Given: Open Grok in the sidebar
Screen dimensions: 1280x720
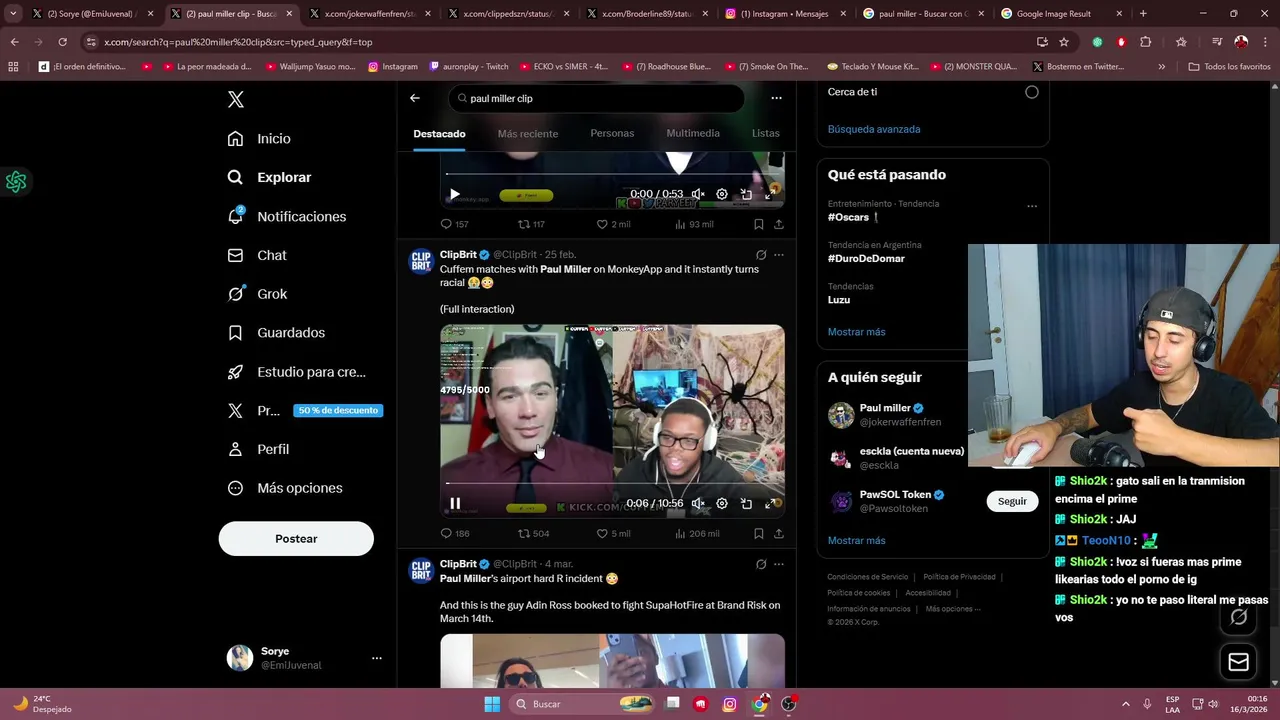Looking at the screenshot, I should click(256, 294).
